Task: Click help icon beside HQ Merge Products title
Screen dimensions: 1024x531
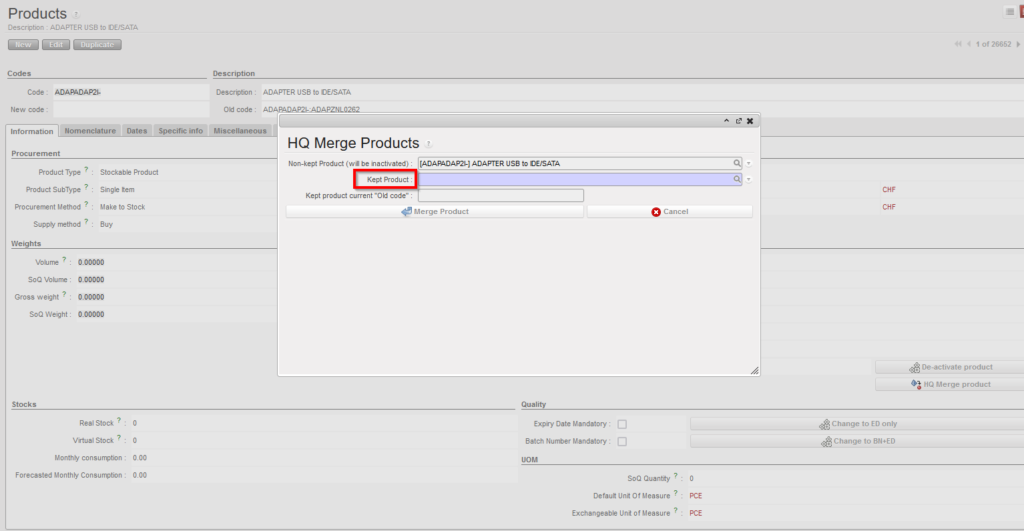Action: [x=429, y=145]
